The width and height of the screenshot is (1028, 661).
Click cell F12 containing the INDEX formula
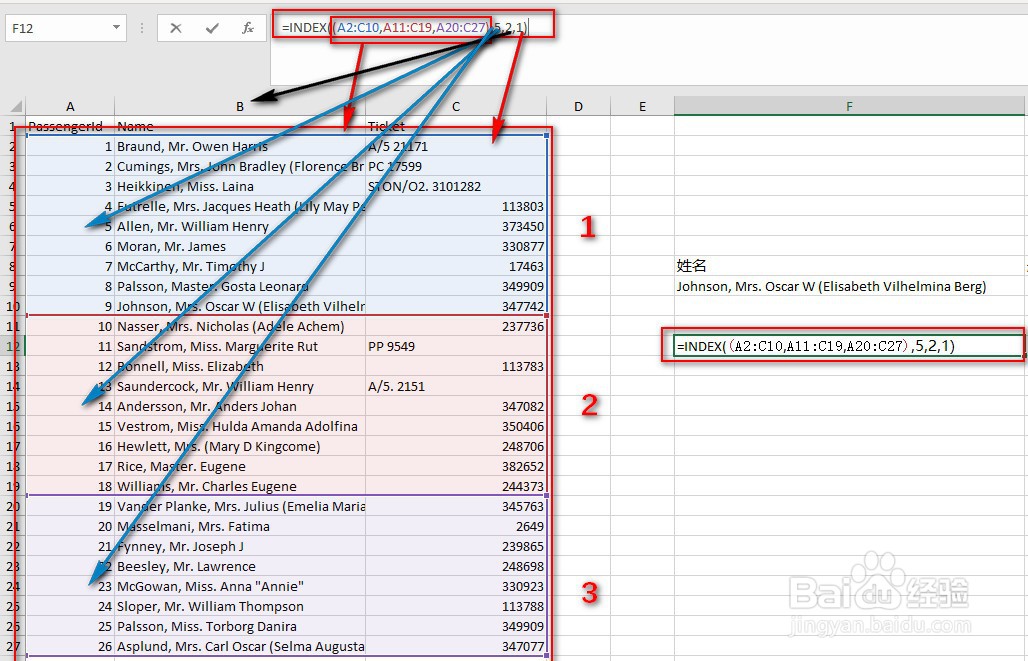pos(849,346)
